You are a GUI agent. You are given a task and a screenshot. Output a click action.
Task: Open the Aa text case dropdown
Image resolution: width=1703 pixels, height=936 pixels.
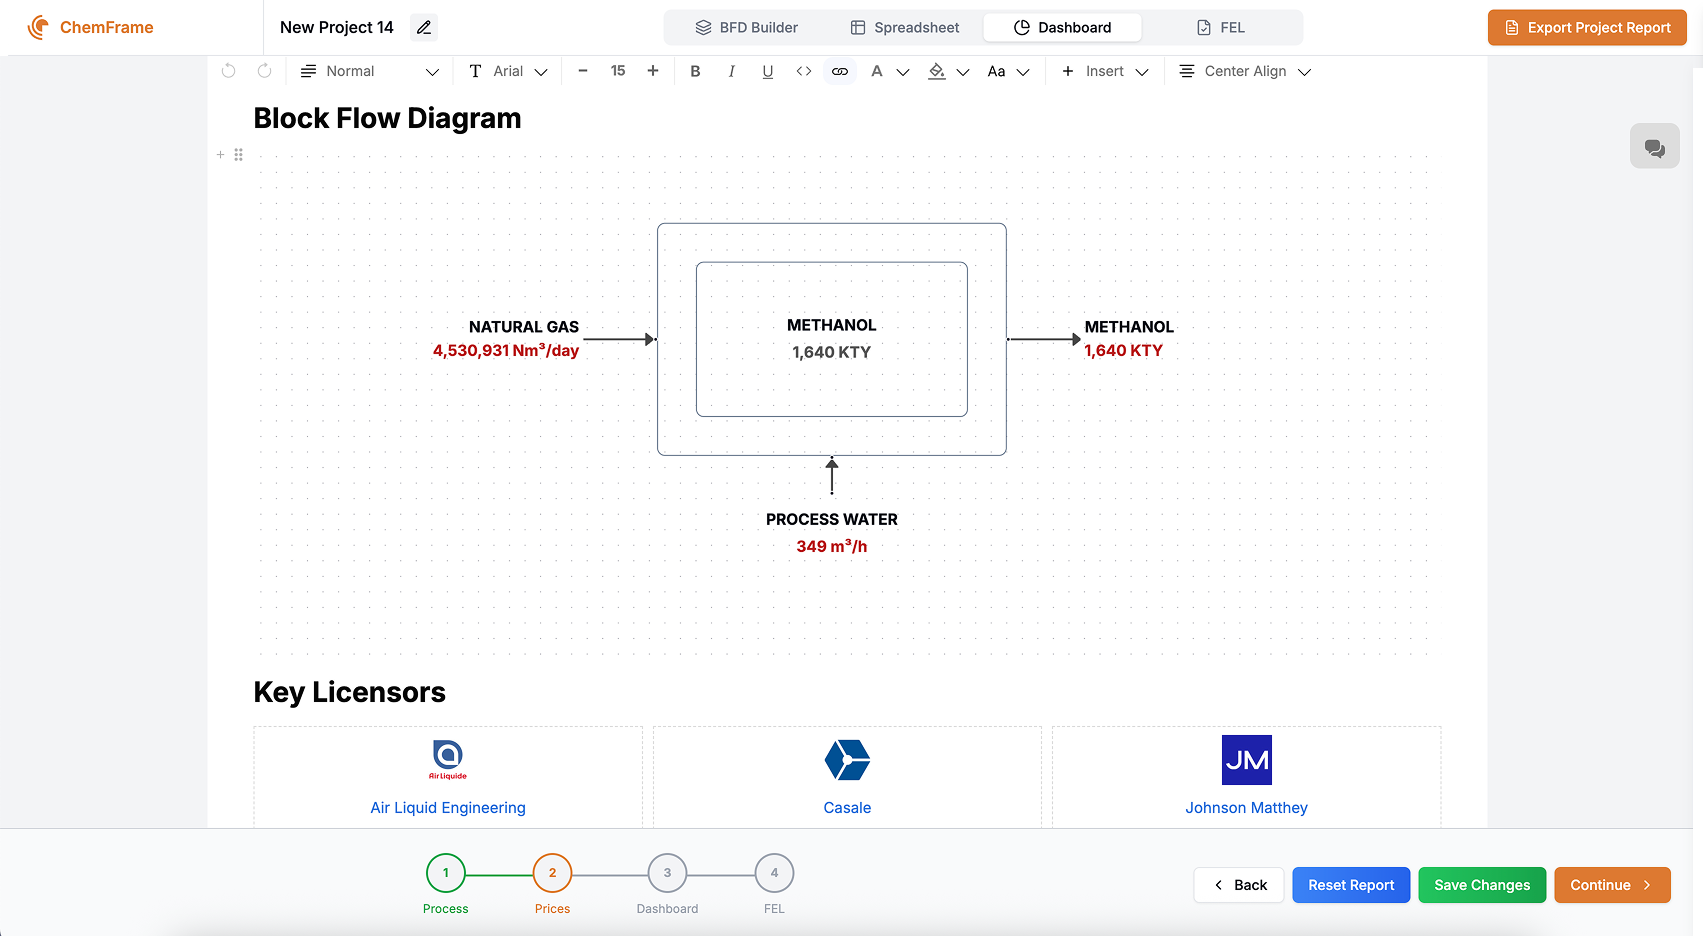coord(1008,71)
